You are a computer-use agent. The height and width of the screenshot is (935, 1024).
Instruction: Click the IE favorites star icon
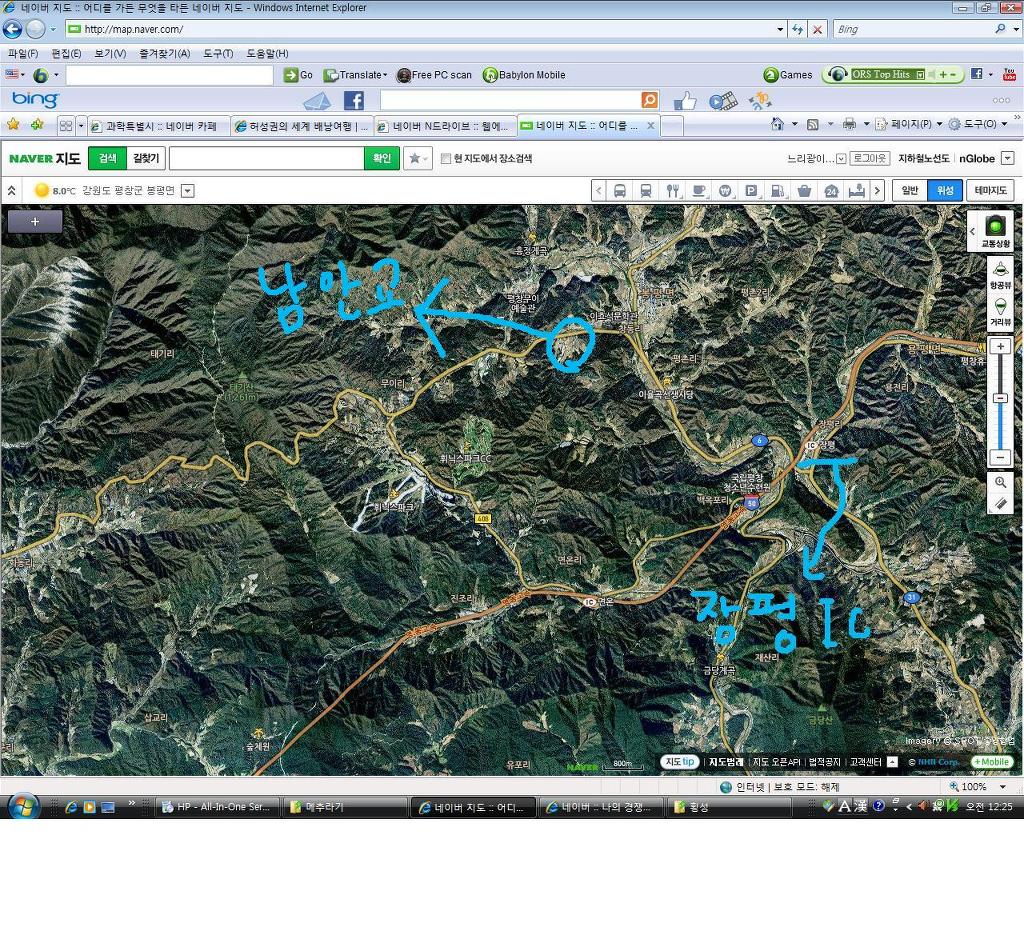click(x=12, y=124)
